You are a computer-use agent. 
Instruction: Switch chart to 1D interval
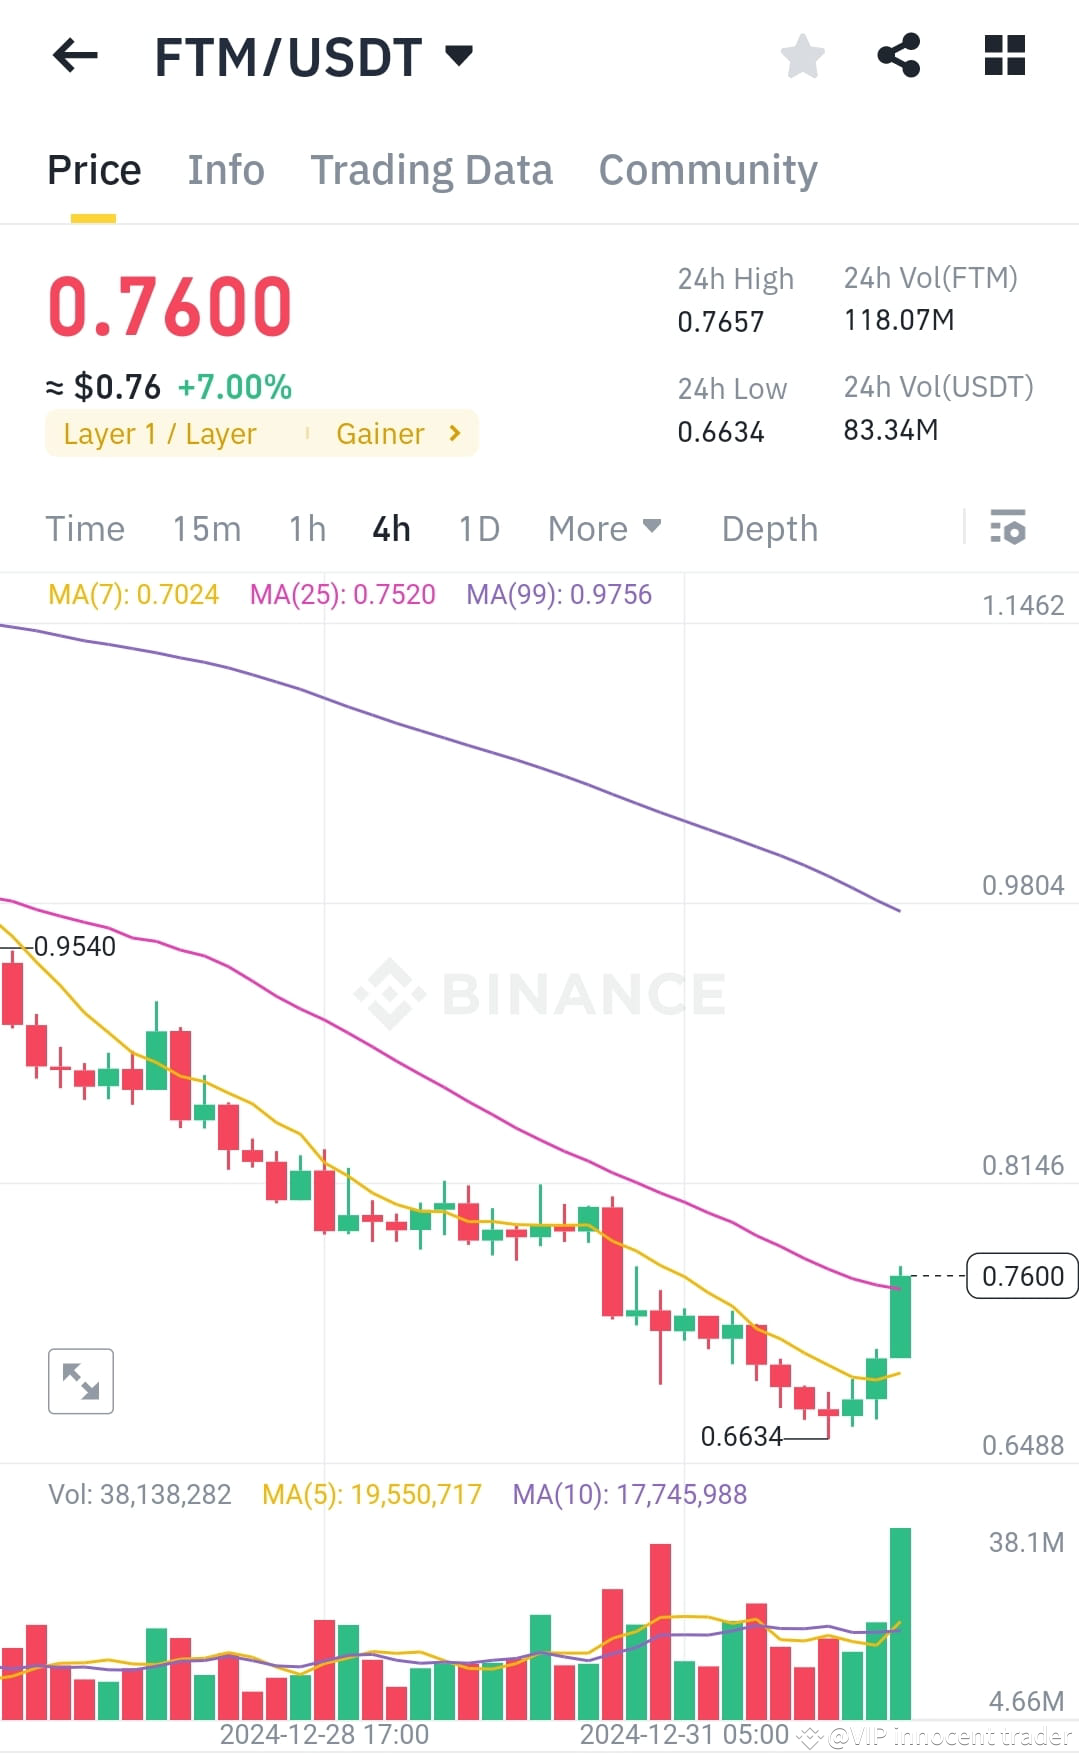point(478,528)
